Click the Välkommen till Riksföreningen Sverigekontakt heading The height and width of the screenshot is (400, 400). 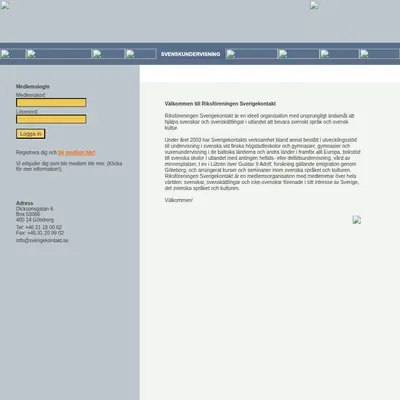[x=220, y=104]
